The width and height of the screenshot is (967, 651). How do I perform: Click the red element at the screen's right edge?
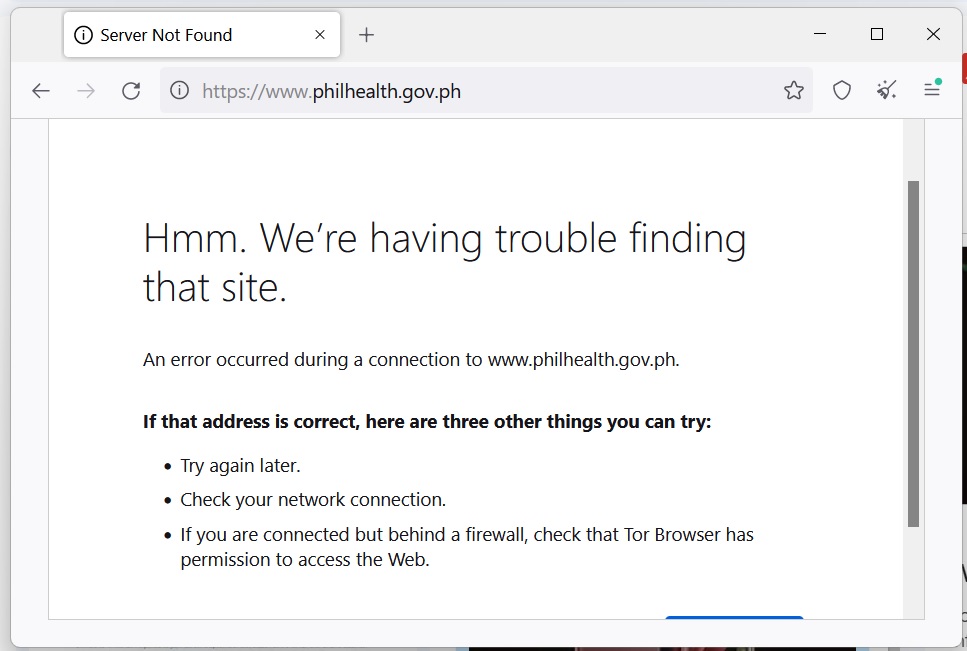click(963, 68)
